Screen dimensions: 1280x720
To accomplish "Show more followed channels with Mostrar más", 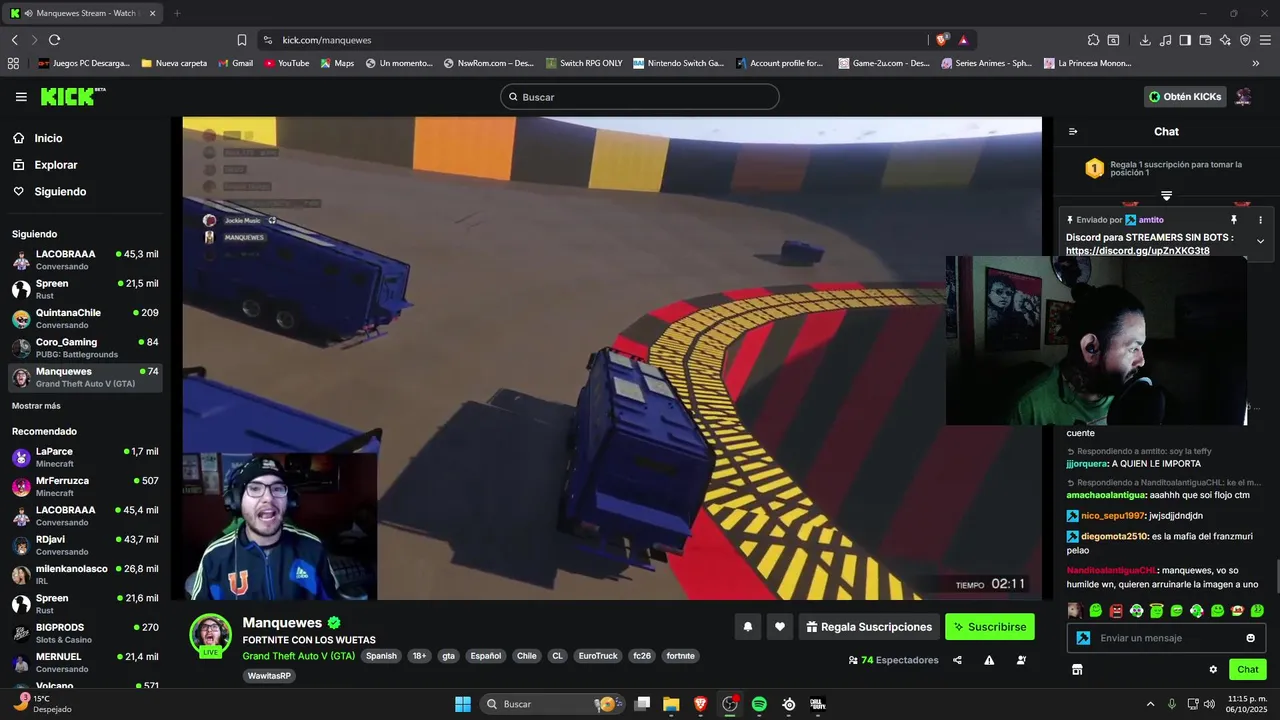I will click(x=36, y=406).
